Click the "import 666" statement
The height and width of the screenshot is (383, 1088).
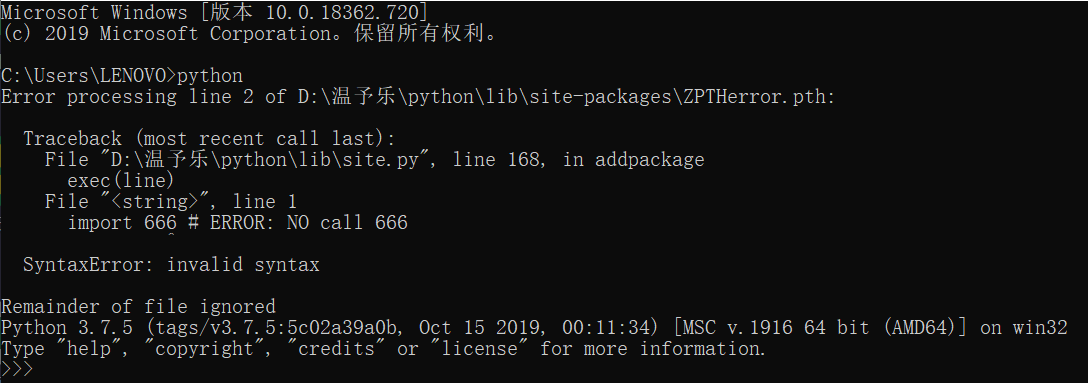(x=122, y=222)
